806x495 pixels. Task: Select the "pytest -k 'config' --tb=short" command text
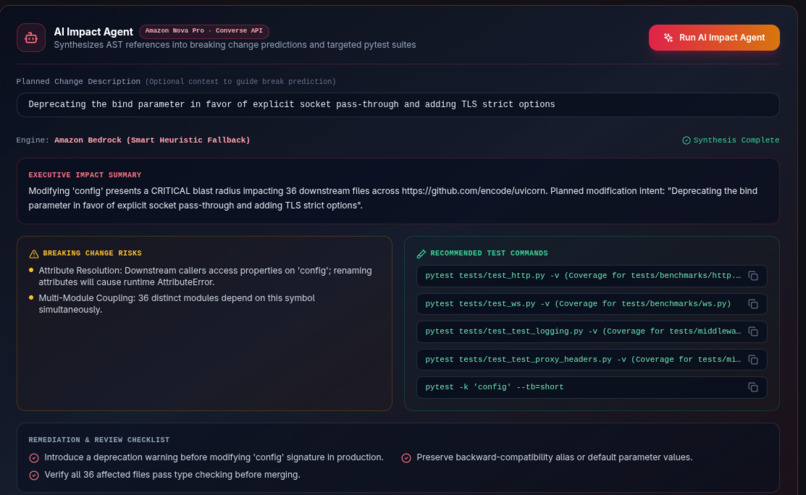pyautogui.click(x=494, y=387)
